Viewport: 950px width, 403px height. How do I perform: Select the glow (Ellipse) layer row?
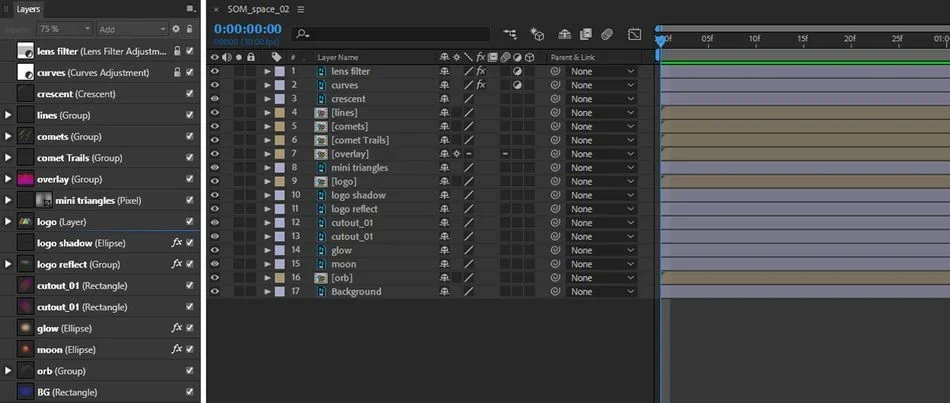coord(100,328)
